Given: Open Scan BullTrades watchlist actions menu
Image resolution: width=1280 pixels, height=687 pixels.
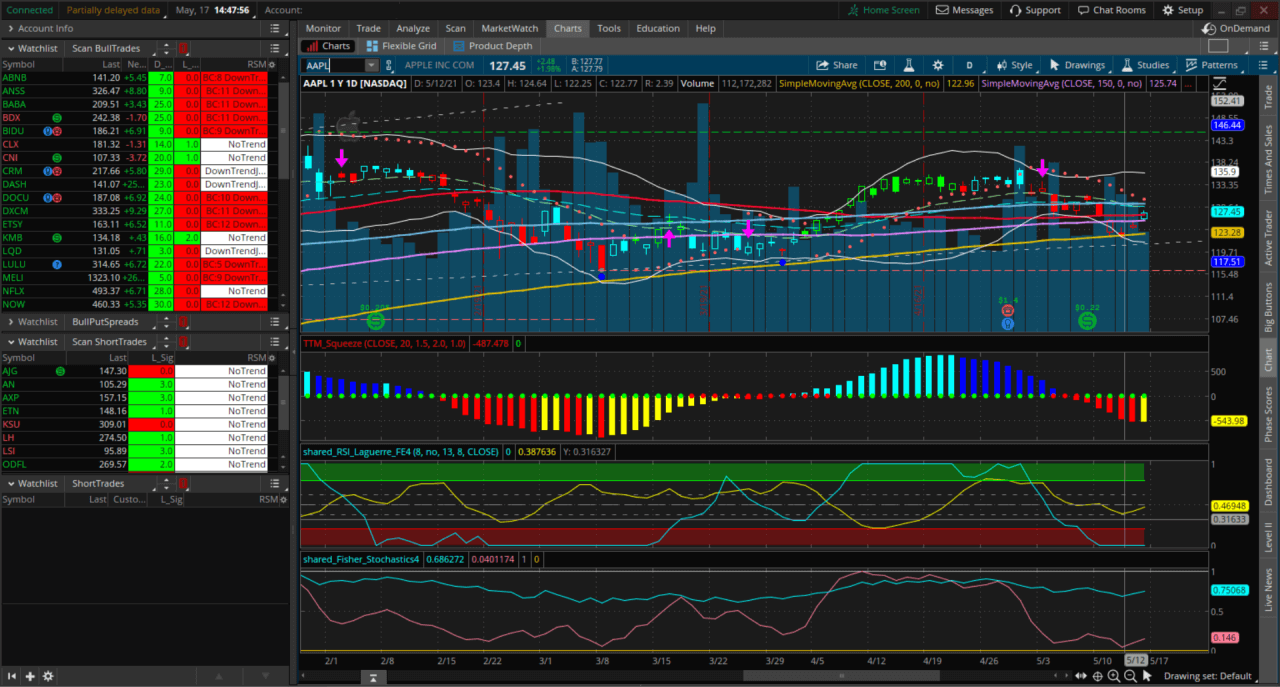Looking at the screenshot, I should 275,48.
